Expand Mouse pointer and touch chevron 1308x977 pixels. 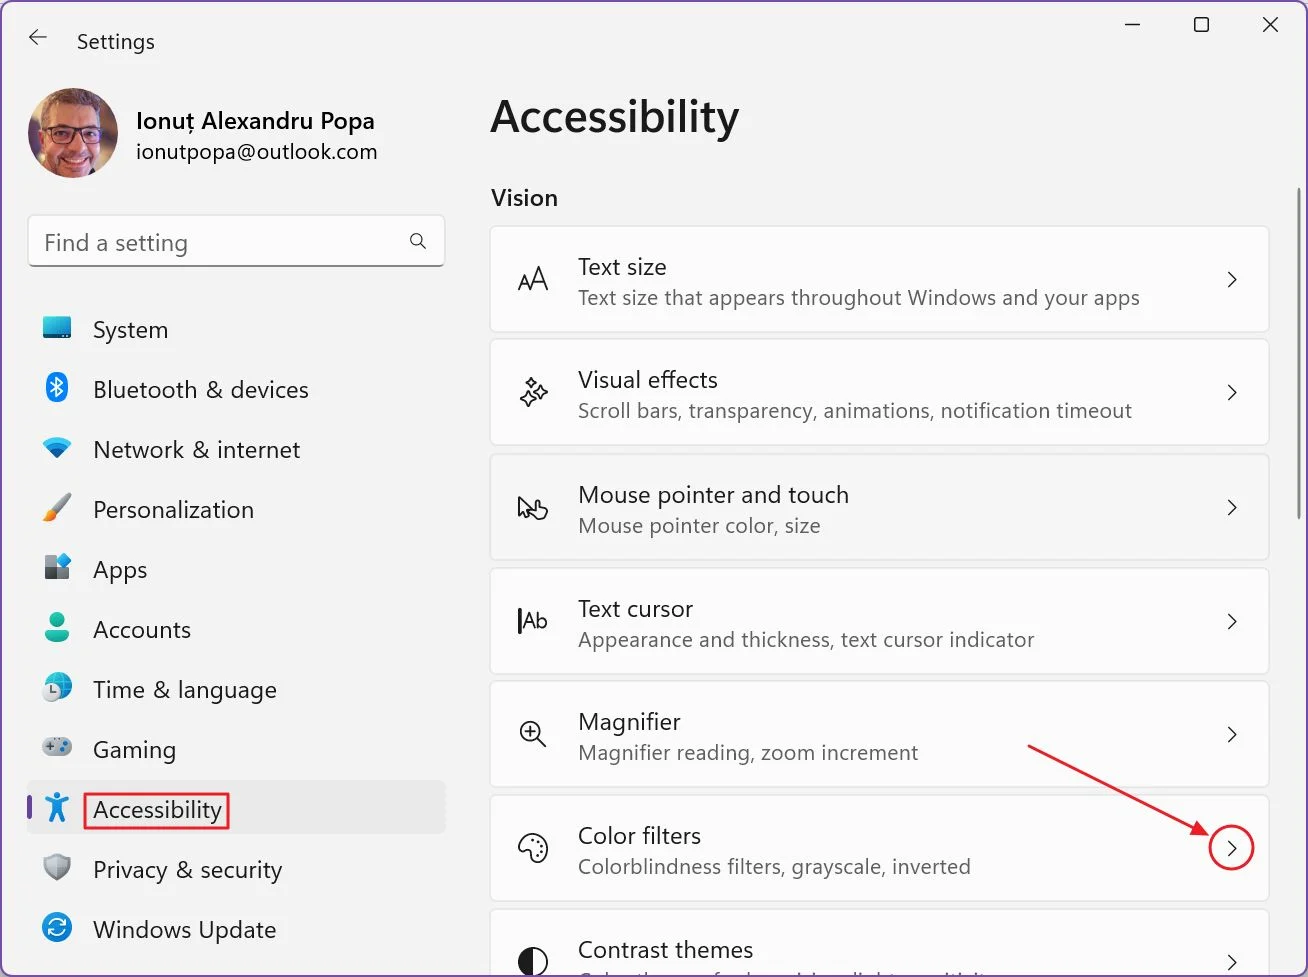tap(1232, 508)
